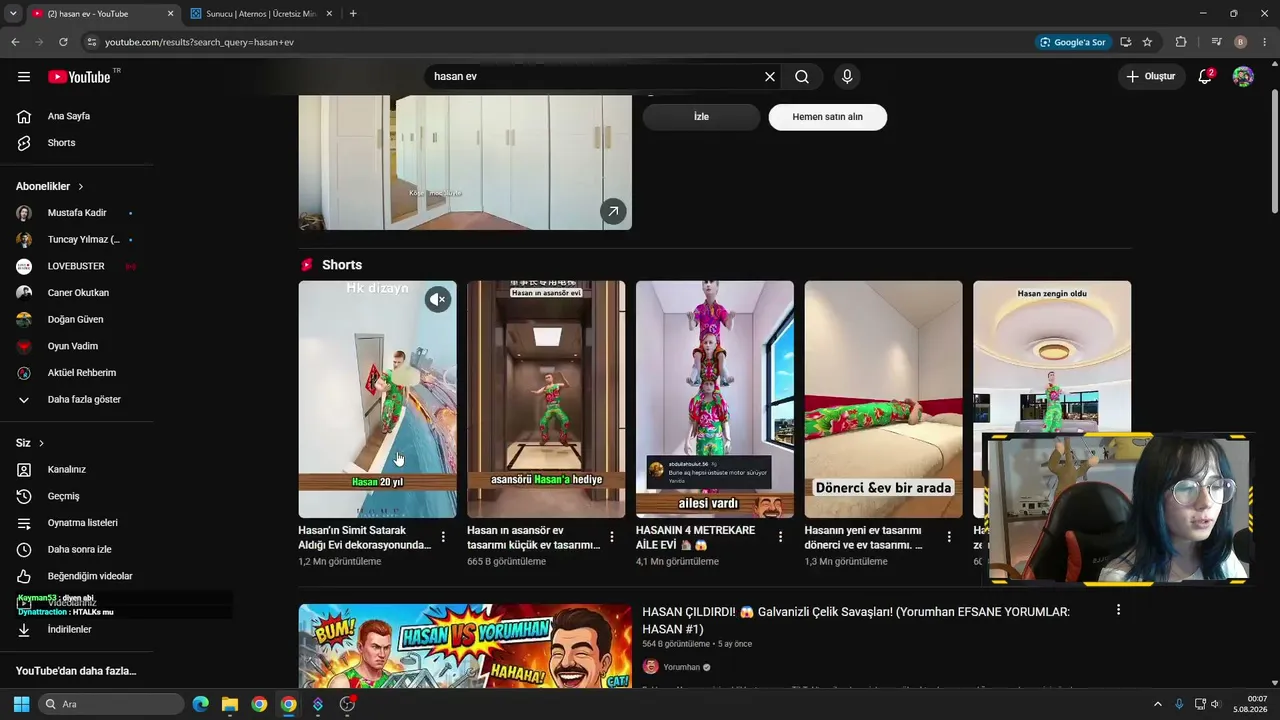Open options for HASAN ÇILDIRDI video
Viewport: 1280px width, 720px height.
1118,610
